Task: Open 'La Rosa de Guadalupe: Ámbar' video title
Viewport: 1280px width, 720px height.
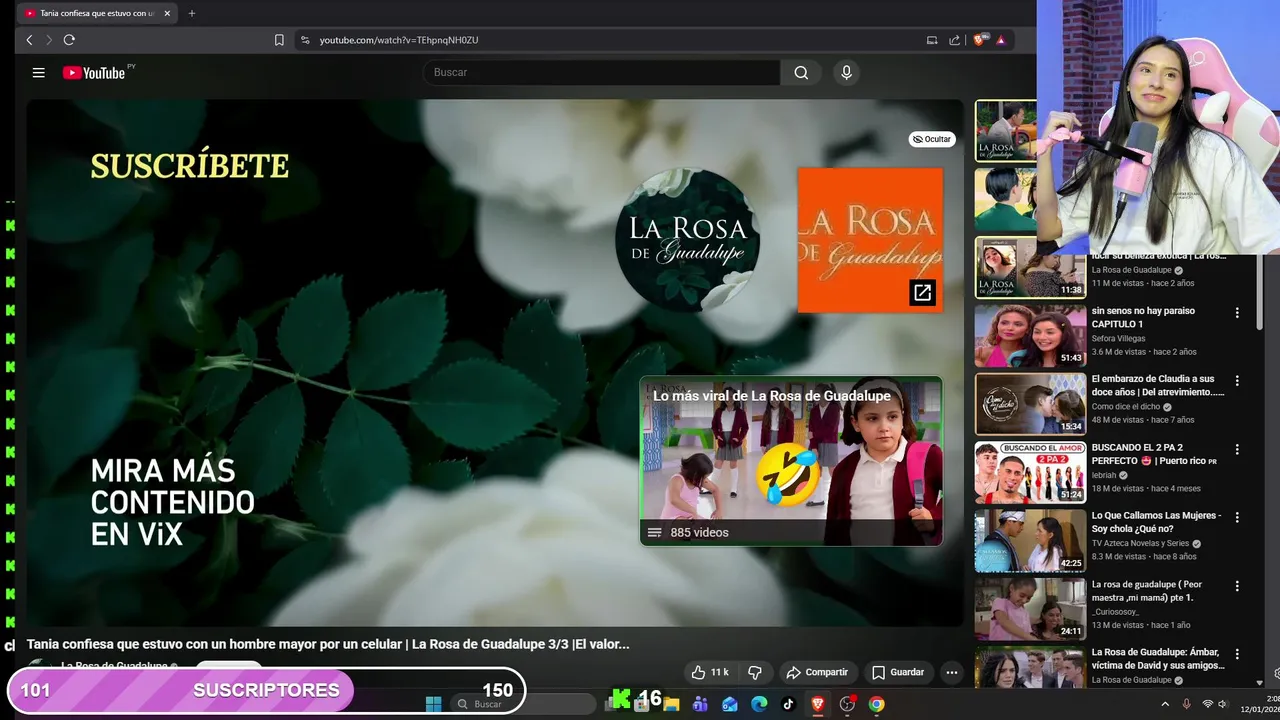Action: tap(1158, 658)
